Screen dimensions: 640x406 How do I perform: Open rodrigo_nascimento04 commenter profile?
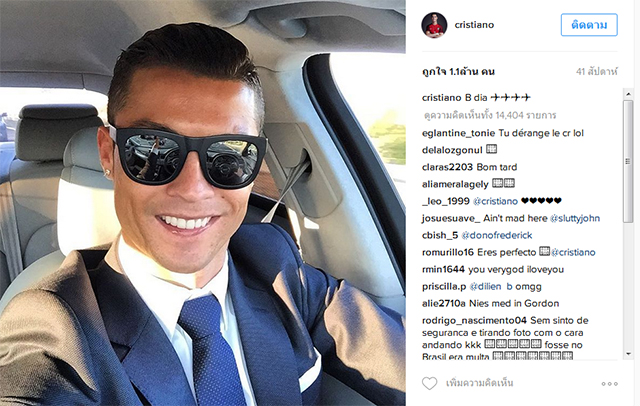474,320
